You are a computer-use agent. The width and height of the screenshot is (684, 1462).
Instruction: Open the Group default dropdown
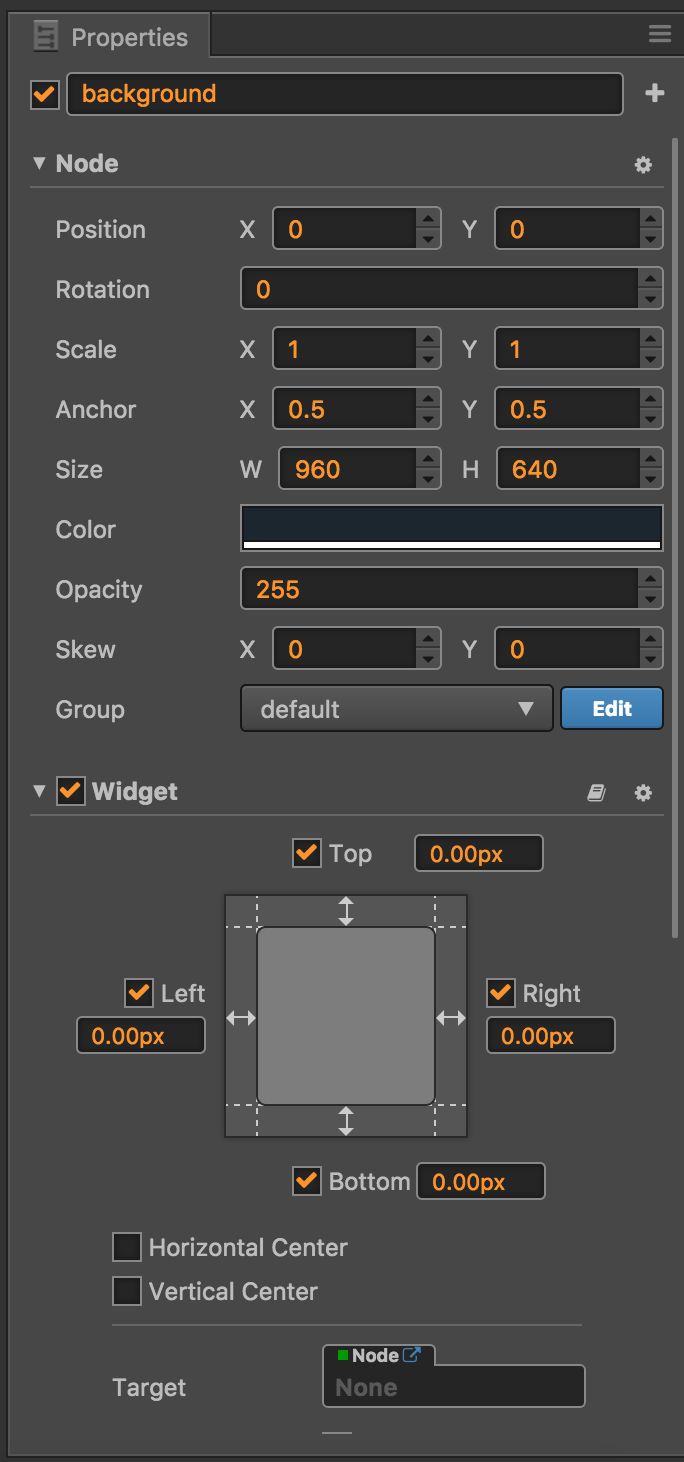click(397, 709)
